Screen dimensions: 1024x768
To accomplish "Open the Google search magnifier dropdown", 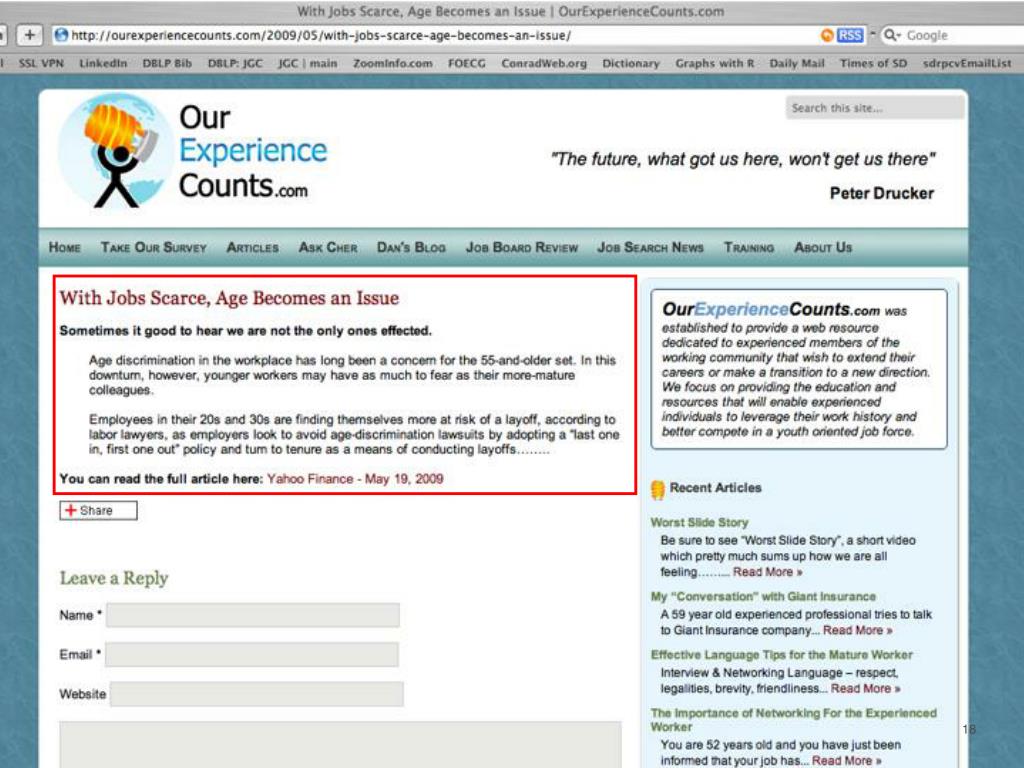I will point(892,35).
